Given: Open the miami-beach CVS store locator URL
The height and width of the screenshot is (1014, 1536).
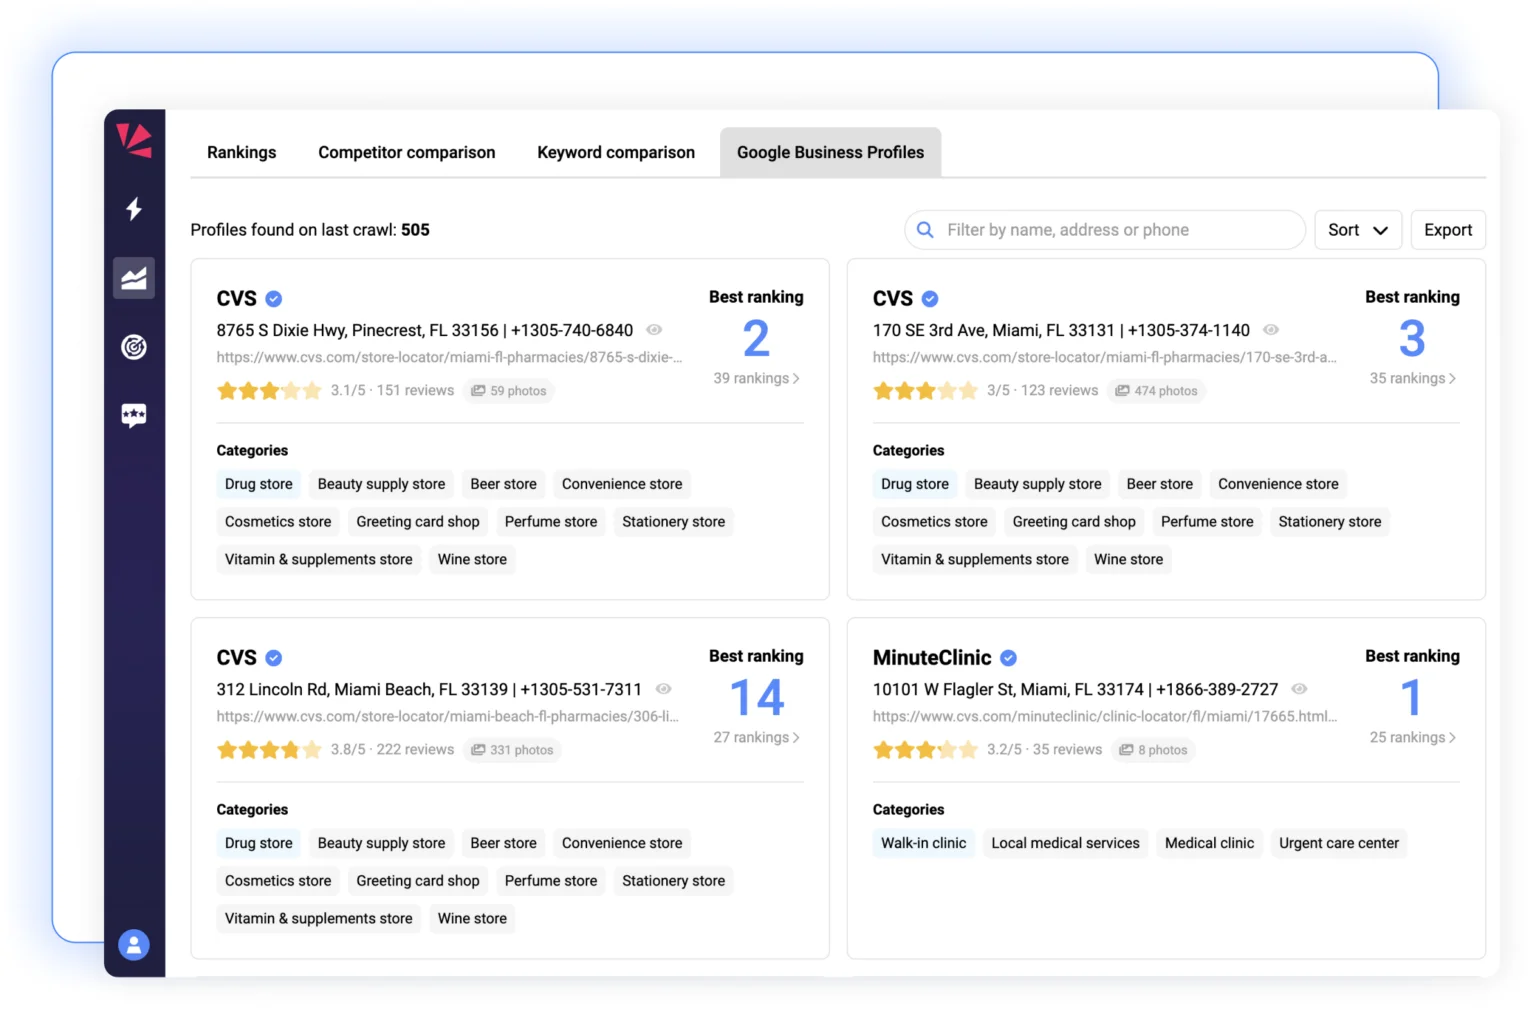Looking at the screenshot, I should pos(447,716).
